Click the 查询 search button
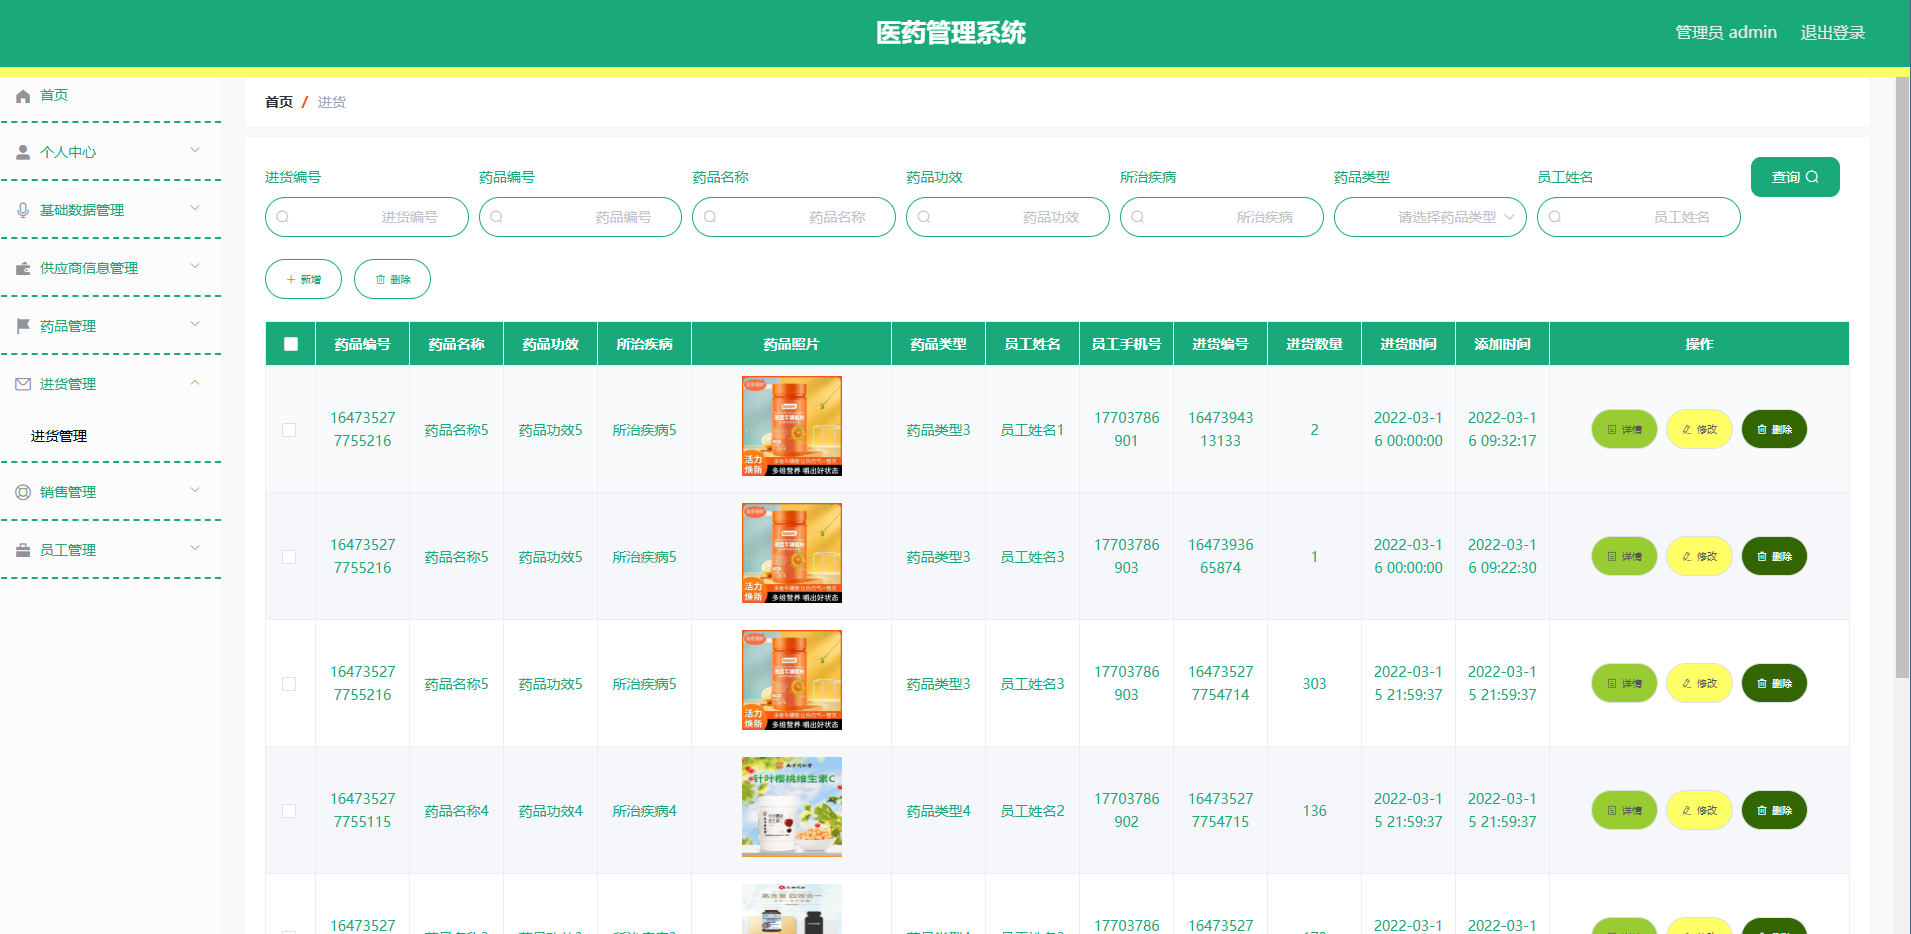1911x934 pixels. pyautogui.click(x=1795, y=176)
